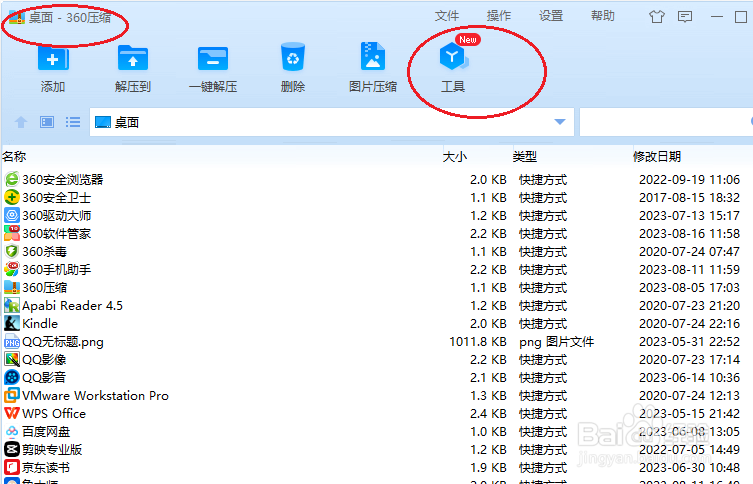
Task: Click the 360驱动大师 icon
Action: coord(12,215)
